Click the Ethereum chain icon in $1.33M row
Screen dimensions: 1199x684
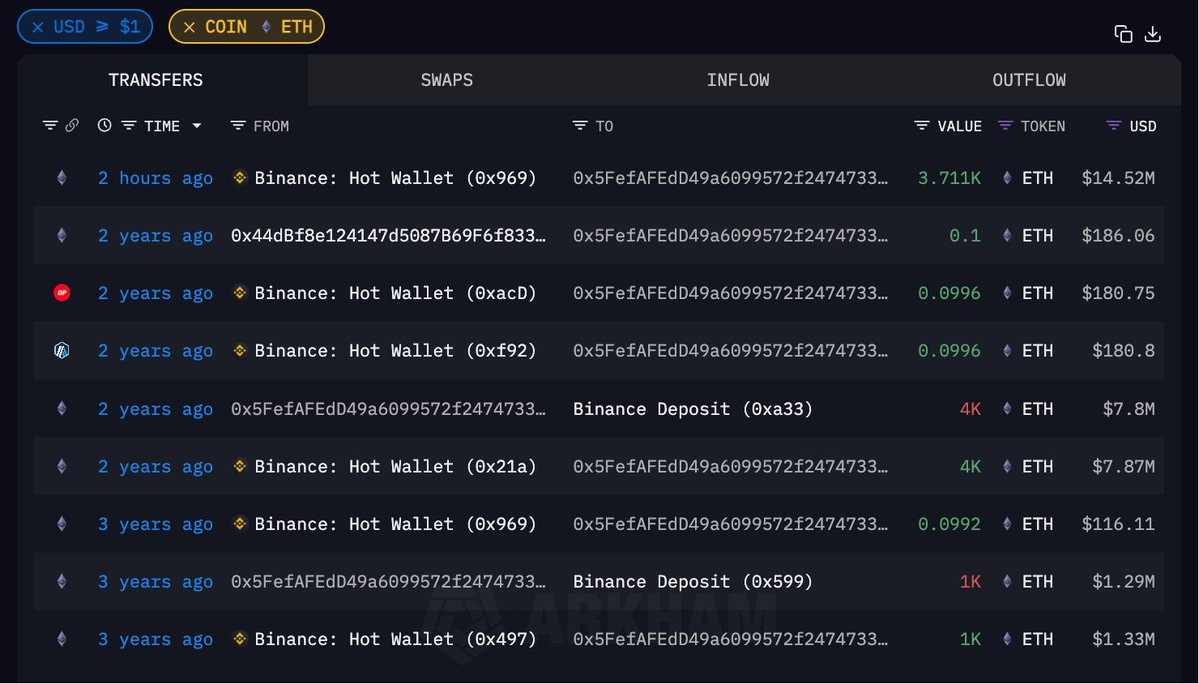[x=62, y=639]
